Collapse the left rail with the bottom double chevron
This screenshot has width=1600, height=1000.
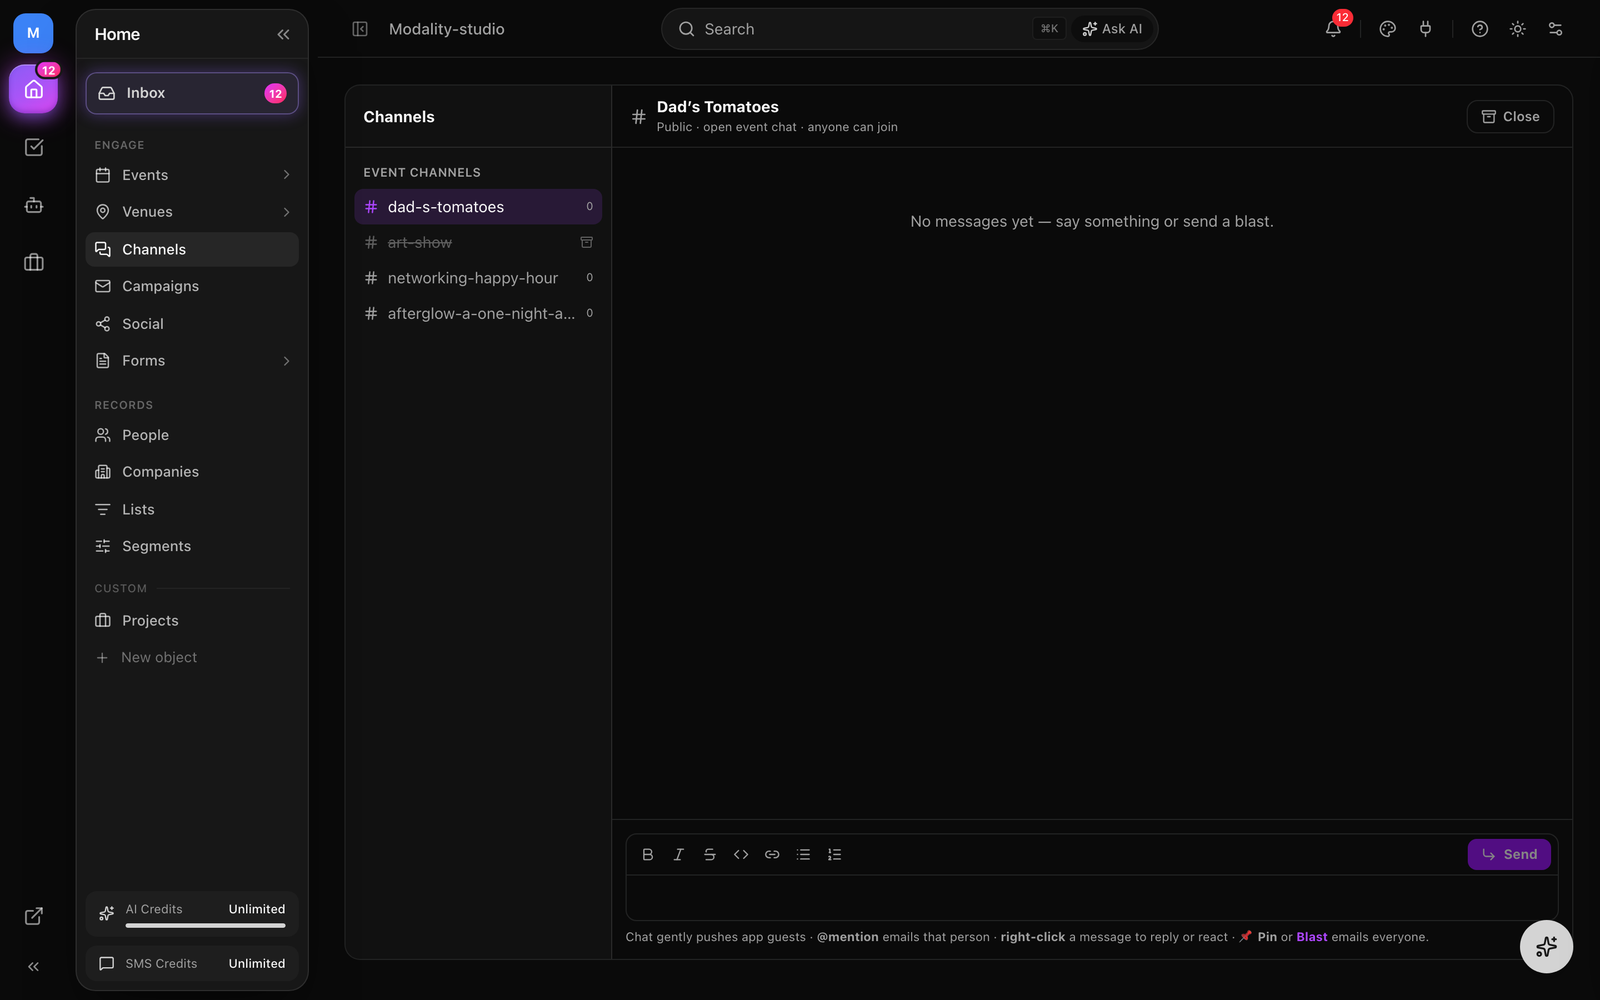33,966
